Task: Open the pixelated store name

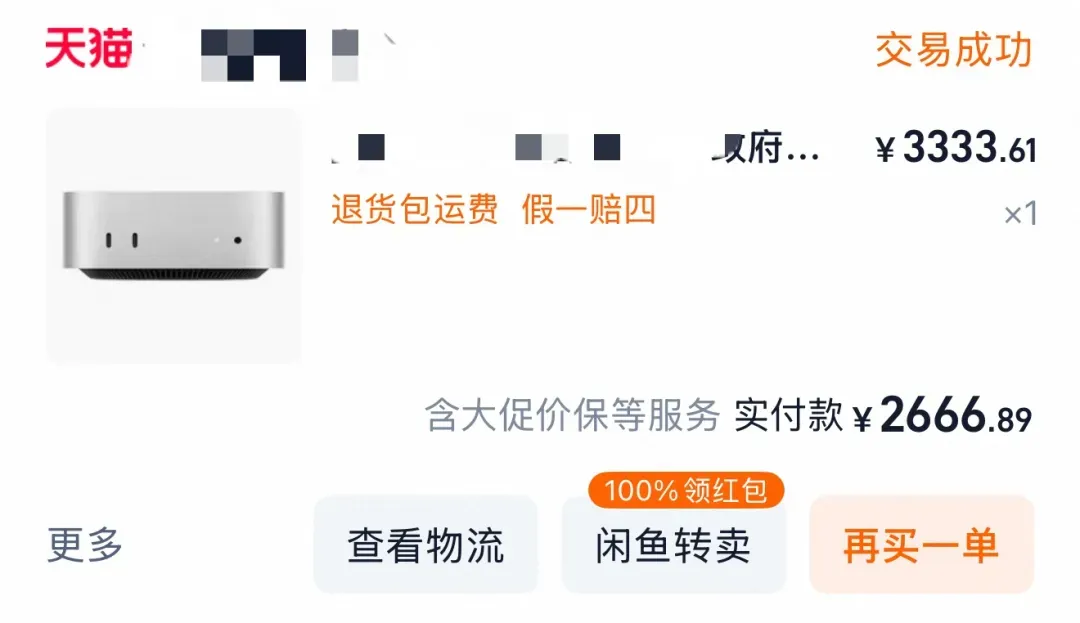Action: [253, 55]
